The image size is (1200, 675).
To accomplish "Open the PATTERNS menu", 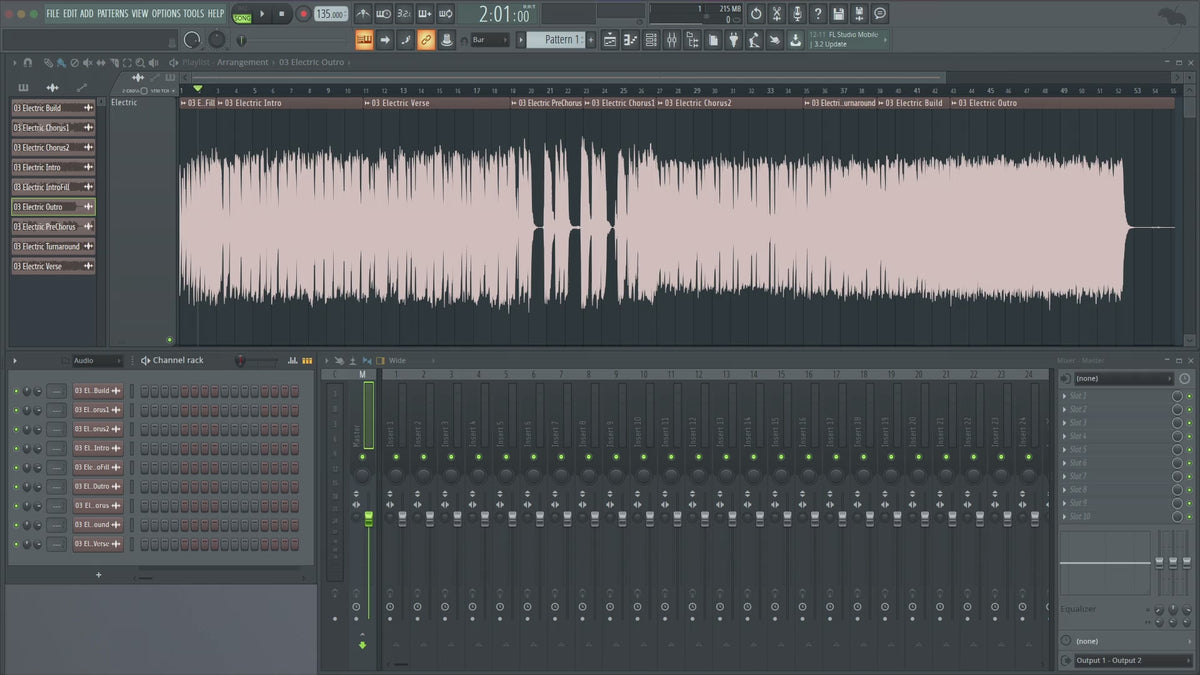I will (112, 14).
